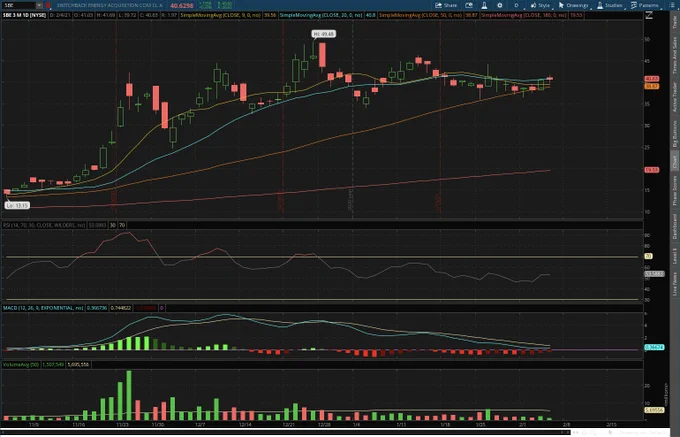Click the pointer icon in bottom bar
This screenshot has height=437, width=680.
[x=610, y=432]
